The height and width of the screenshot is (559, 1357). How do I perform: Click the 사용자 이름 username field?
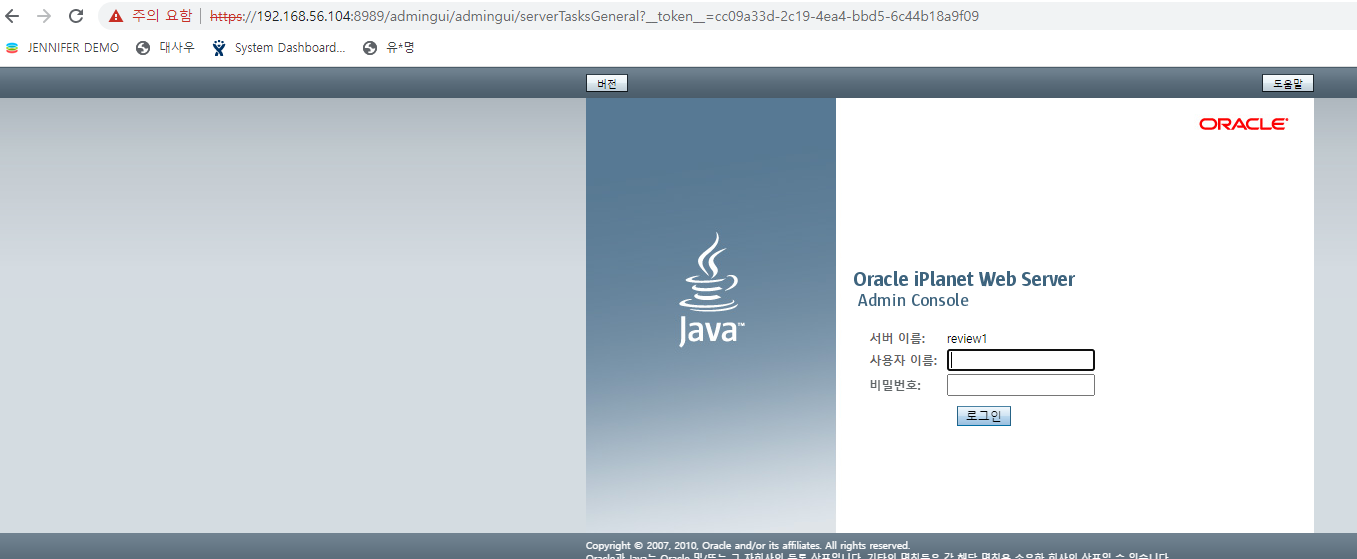[x=1021, y=360]
